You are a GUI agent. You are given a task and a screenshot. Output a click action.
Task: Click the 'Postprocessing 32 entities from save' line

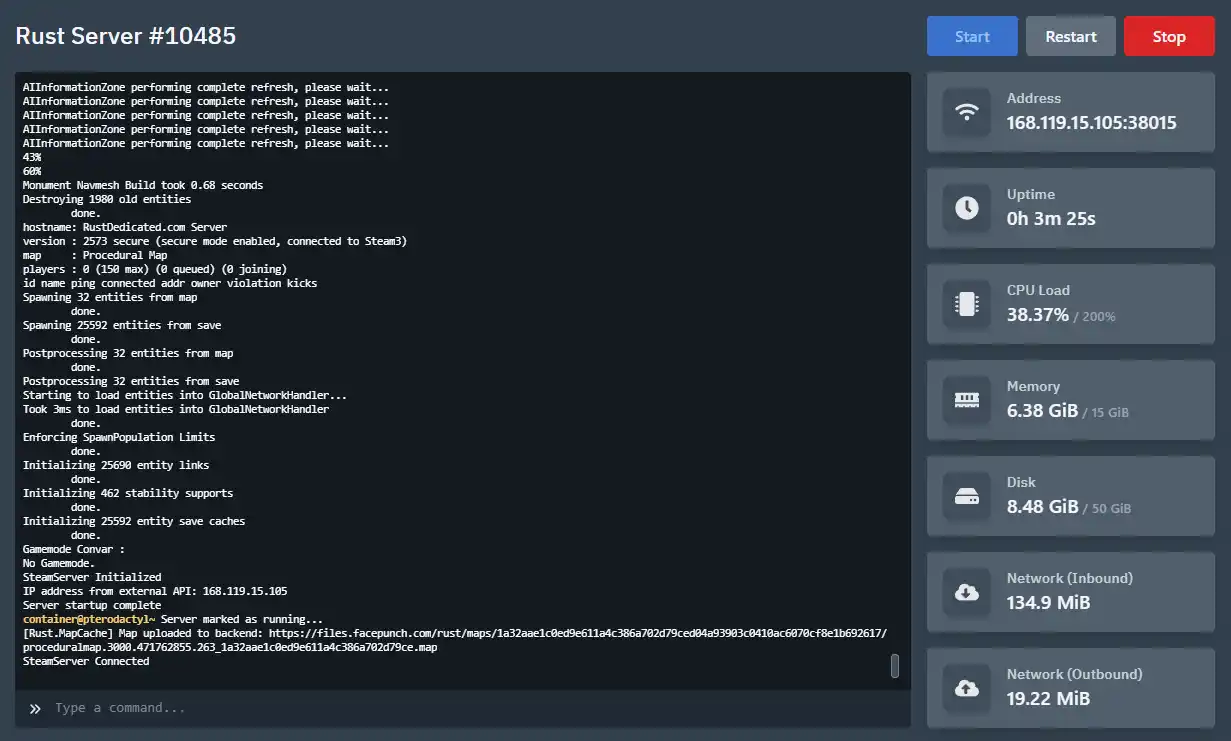click(x=131, y=381)
